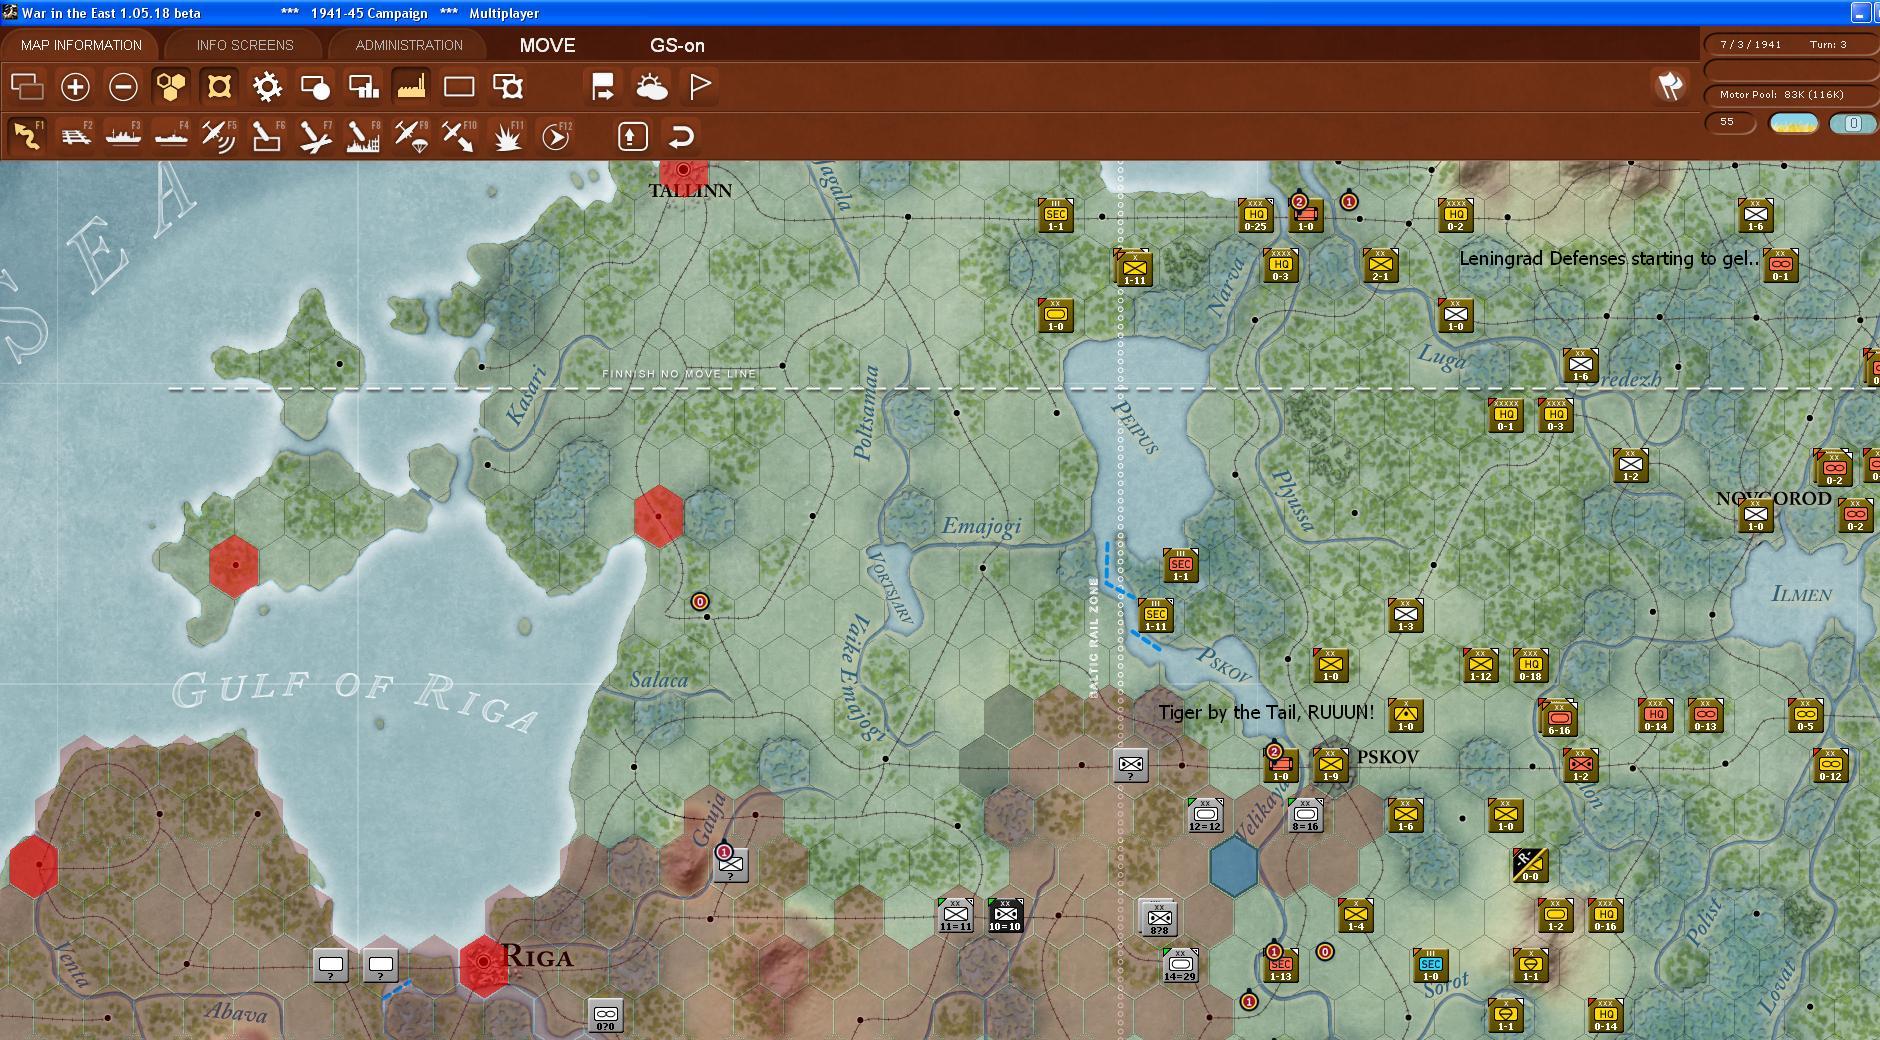Click the NOVGOROD unit counter 1-0

coord(1755,515)
